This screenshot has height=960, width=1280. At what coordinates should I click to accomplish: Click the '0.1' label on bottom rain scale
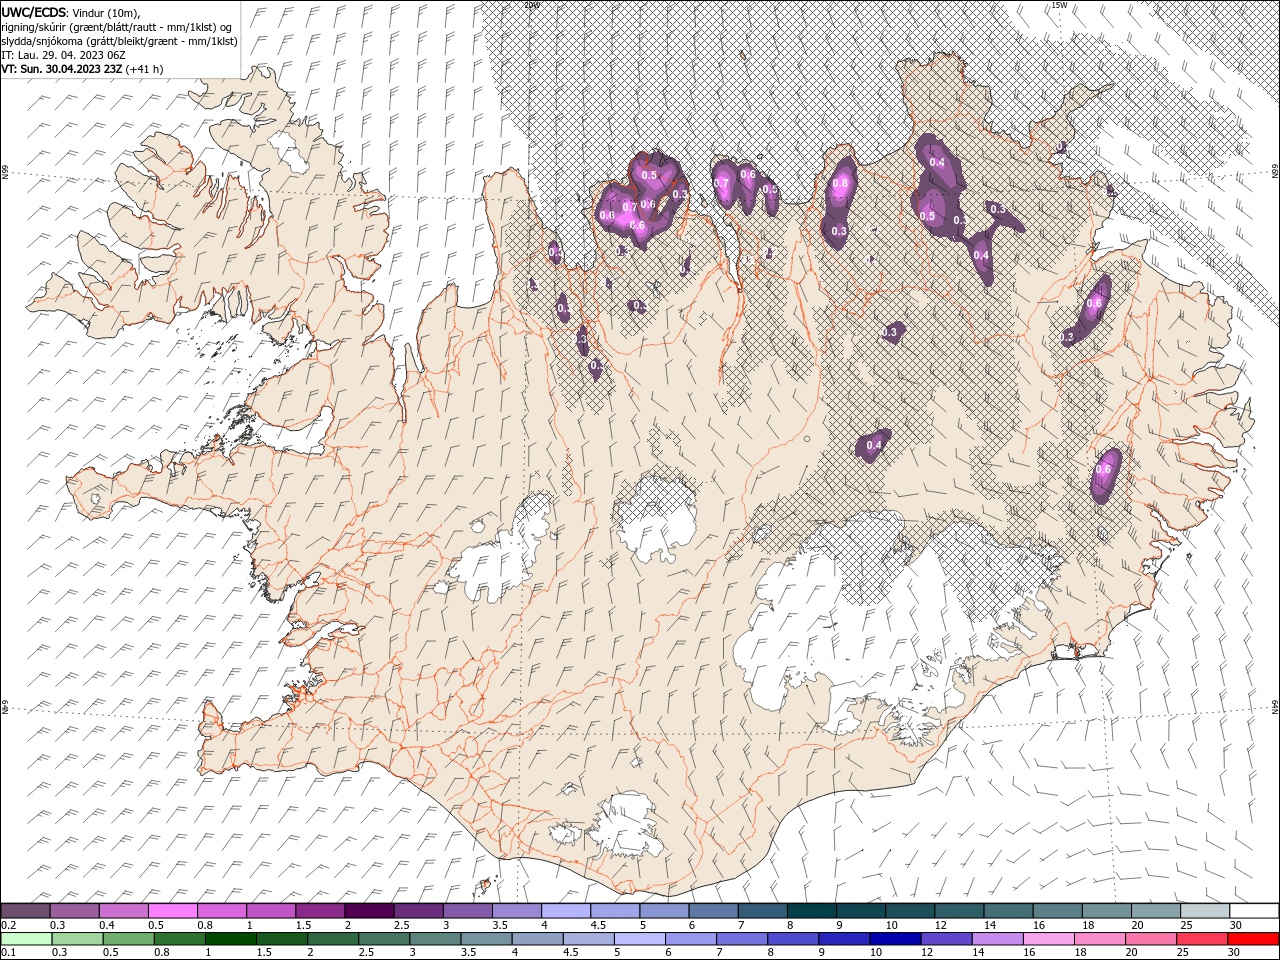click(x=8, y=953)
